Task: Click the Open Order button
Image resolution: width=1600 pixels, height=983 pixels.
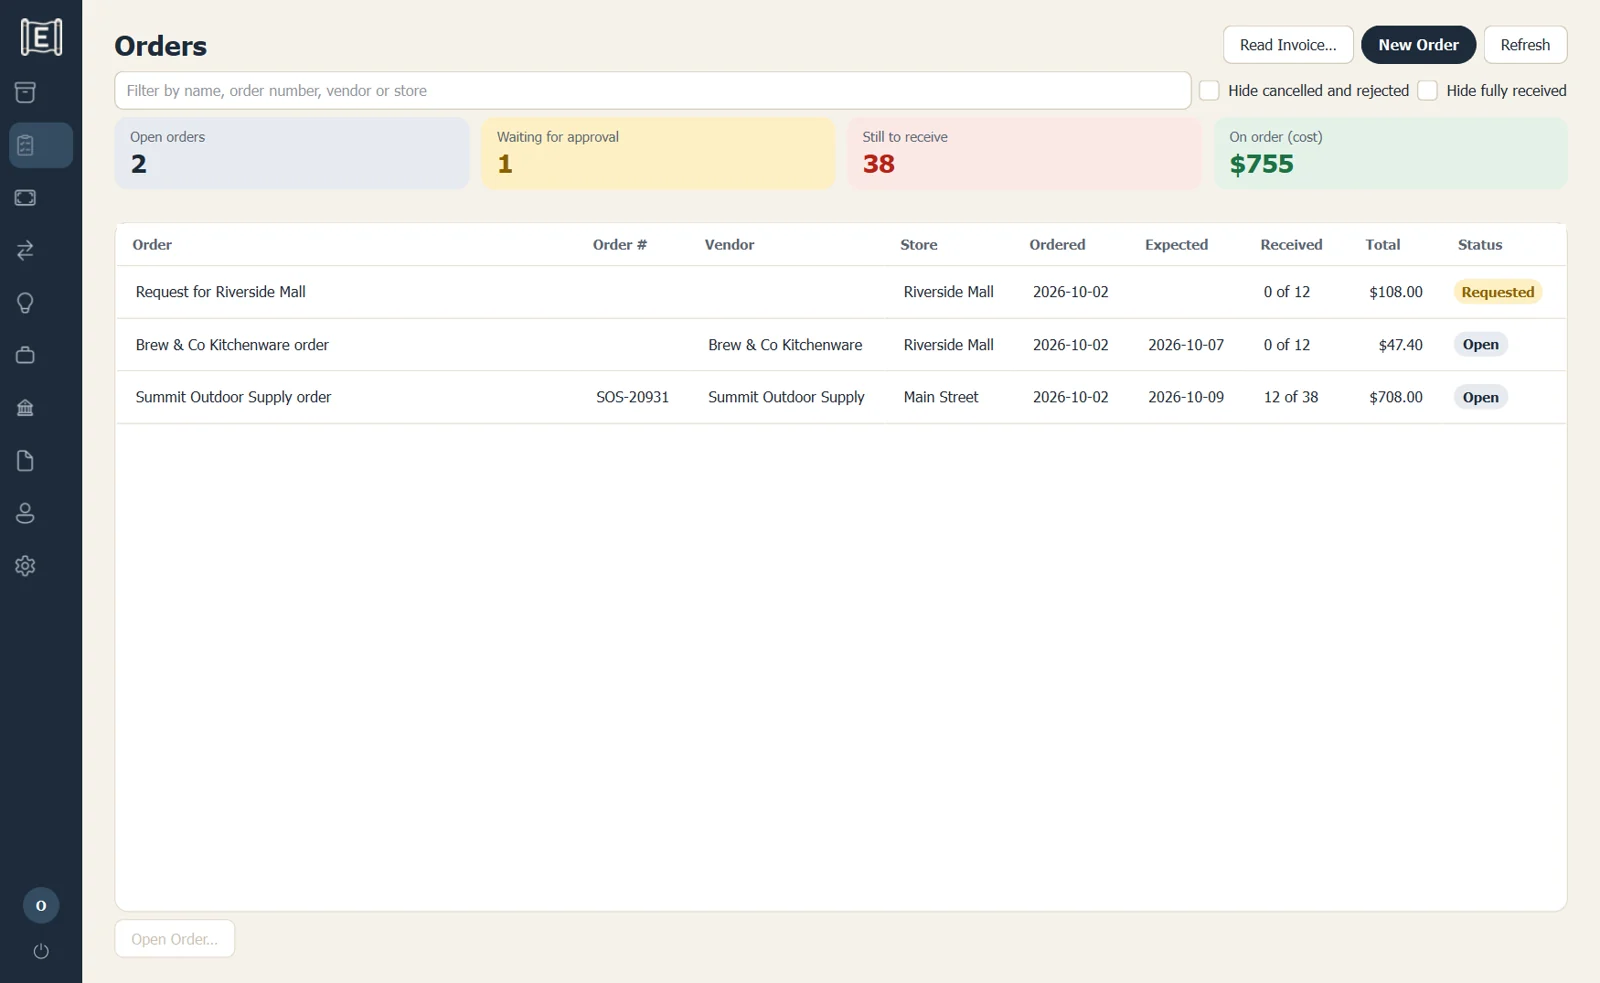Action: click(x=175, y=939)
